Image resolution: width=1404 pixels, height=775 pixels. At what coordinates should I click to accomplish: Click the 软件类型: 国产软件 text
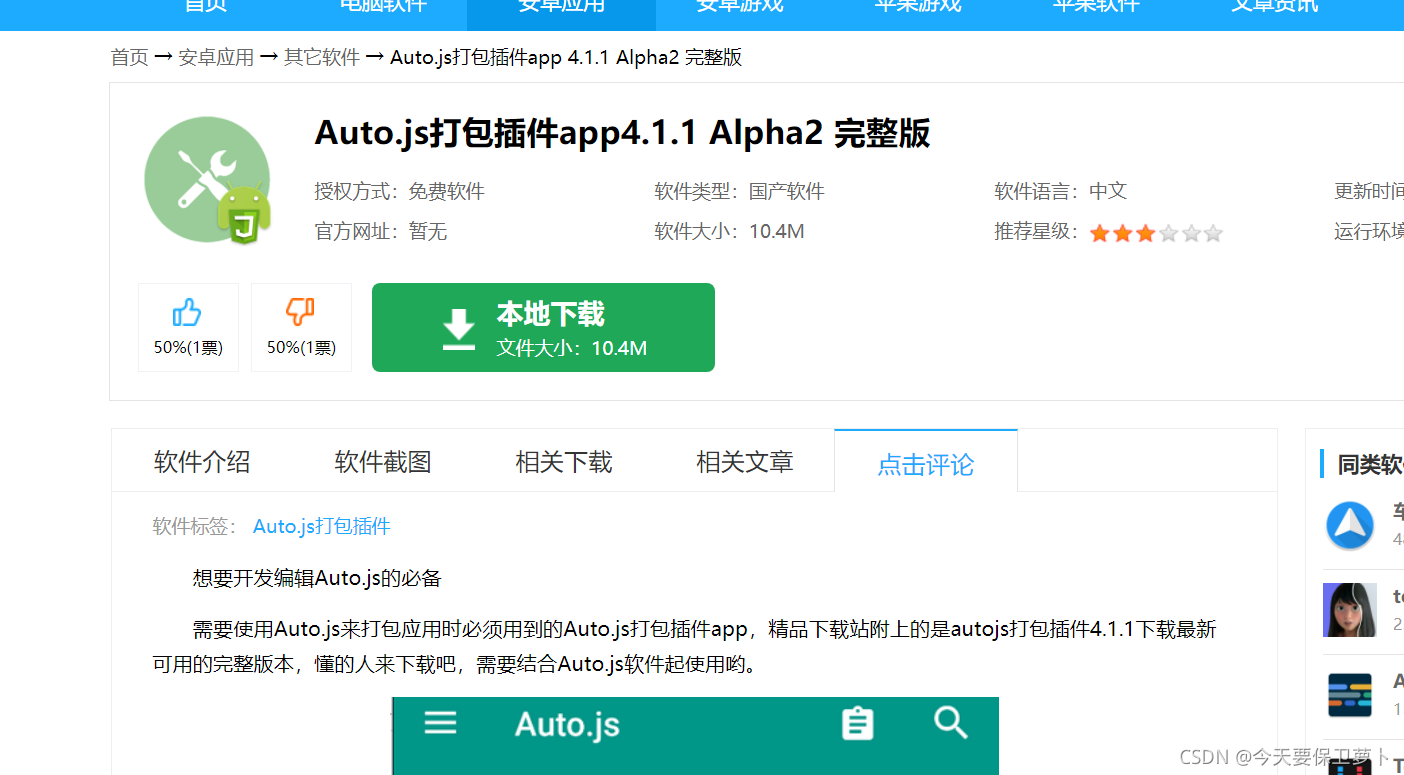tap(739, 191)
